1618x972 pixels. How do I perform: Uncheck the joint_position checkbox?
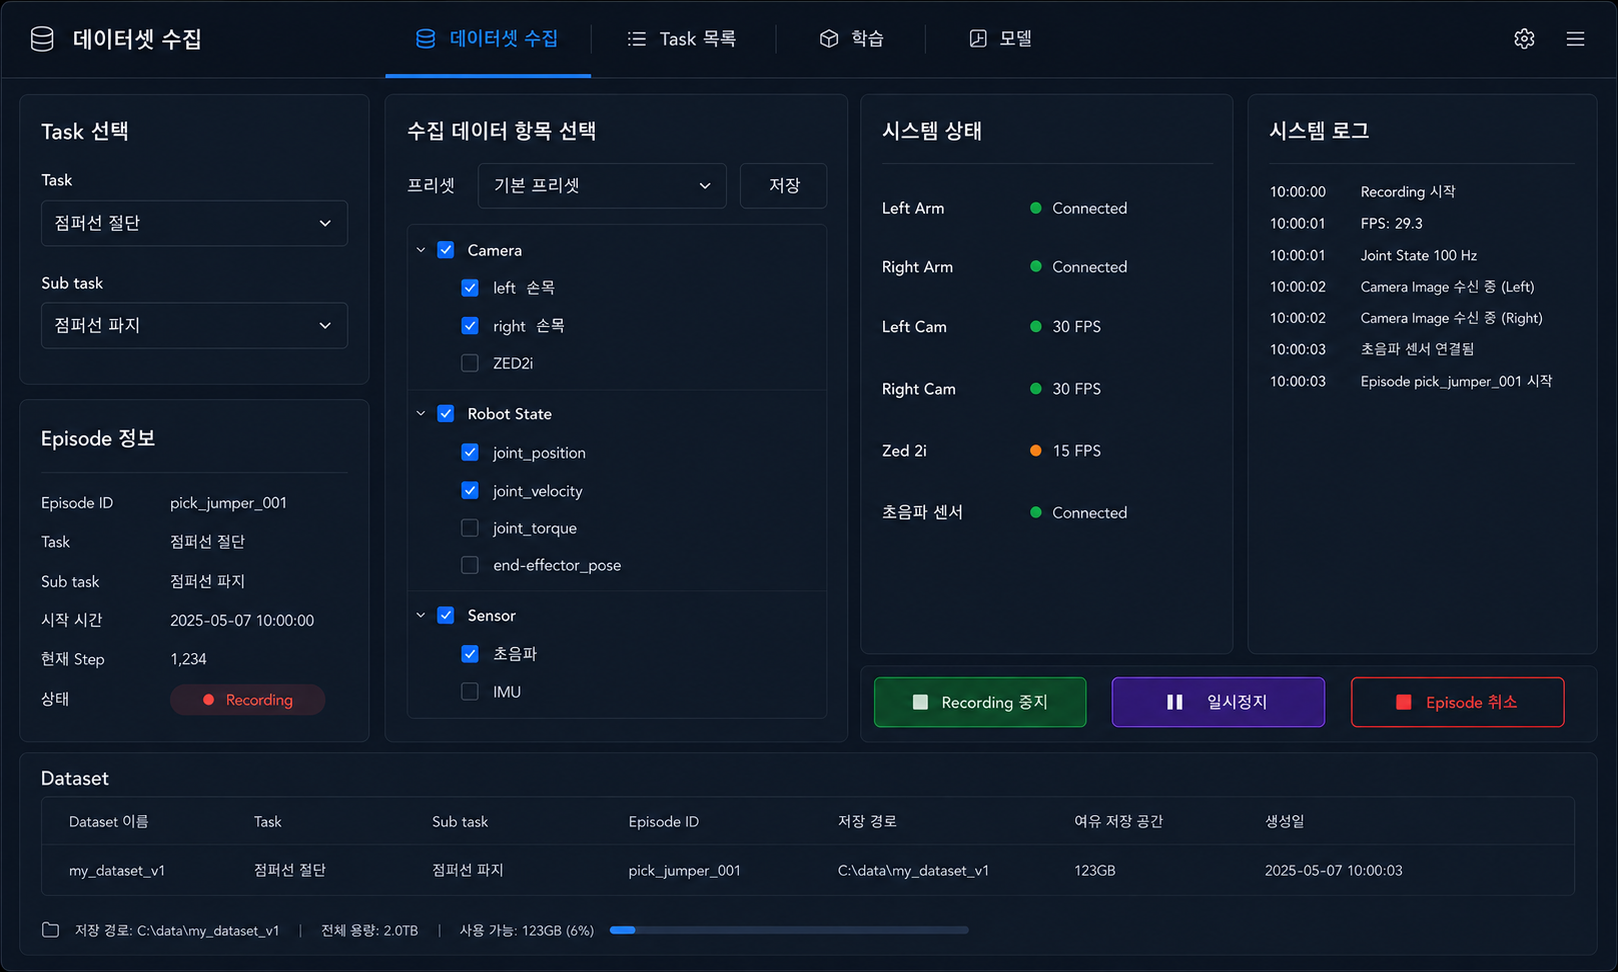(470, 453)
